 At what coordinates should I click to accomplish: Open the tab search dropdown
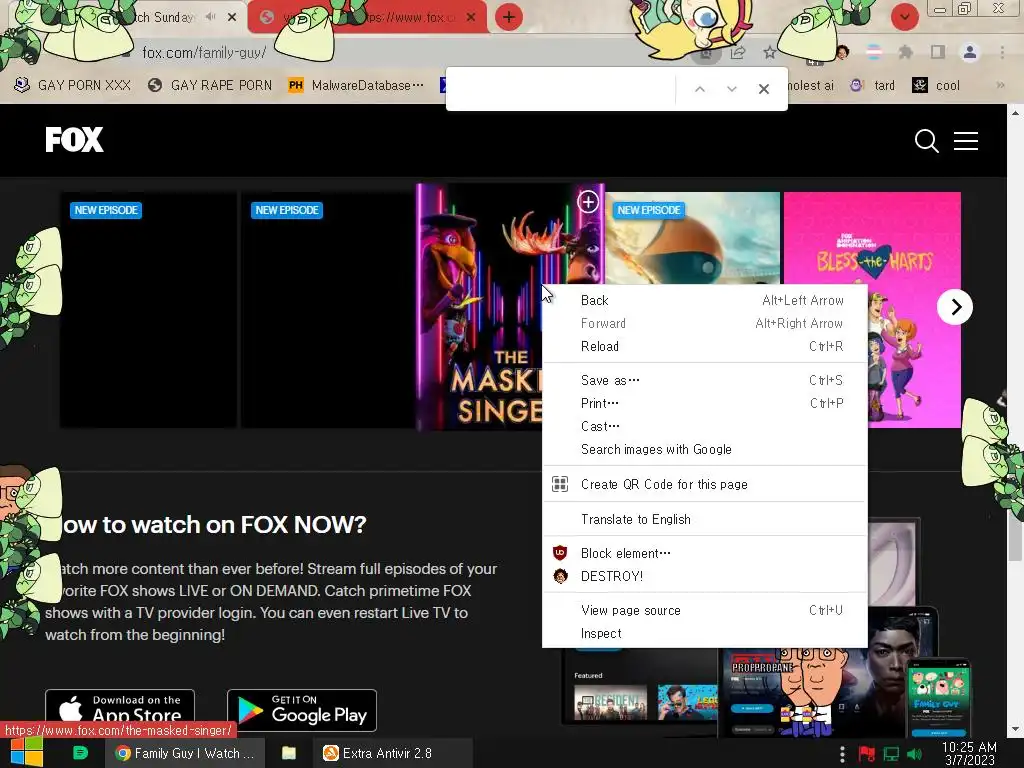904,18
